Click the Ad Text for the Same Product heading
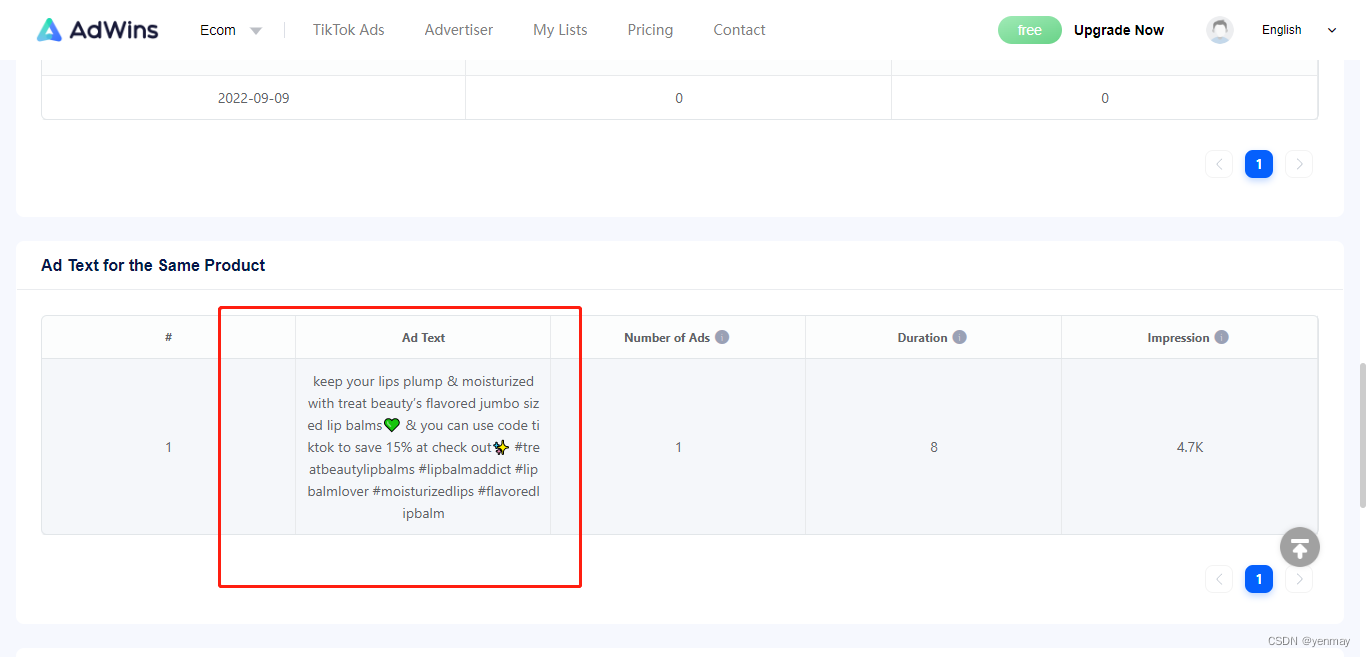 click(153, 265)
